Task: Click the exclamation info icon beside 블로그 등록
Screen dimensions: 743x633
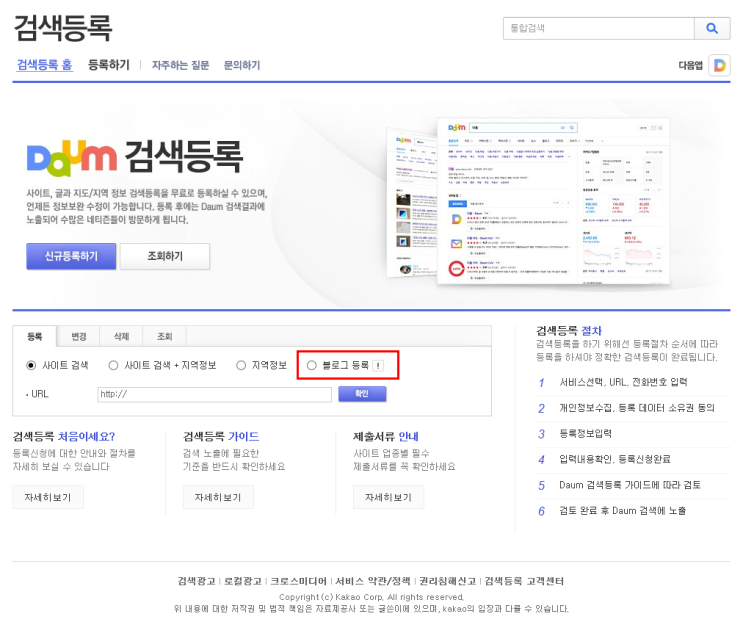Action: click(378, 366)
